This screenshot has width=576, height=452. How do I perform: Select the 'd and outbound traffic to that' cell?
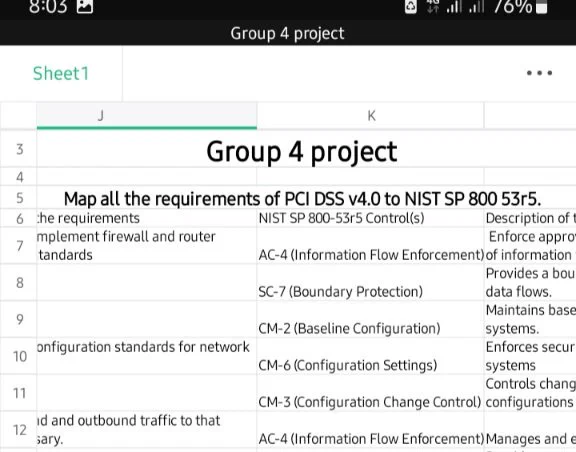(147, 430)
